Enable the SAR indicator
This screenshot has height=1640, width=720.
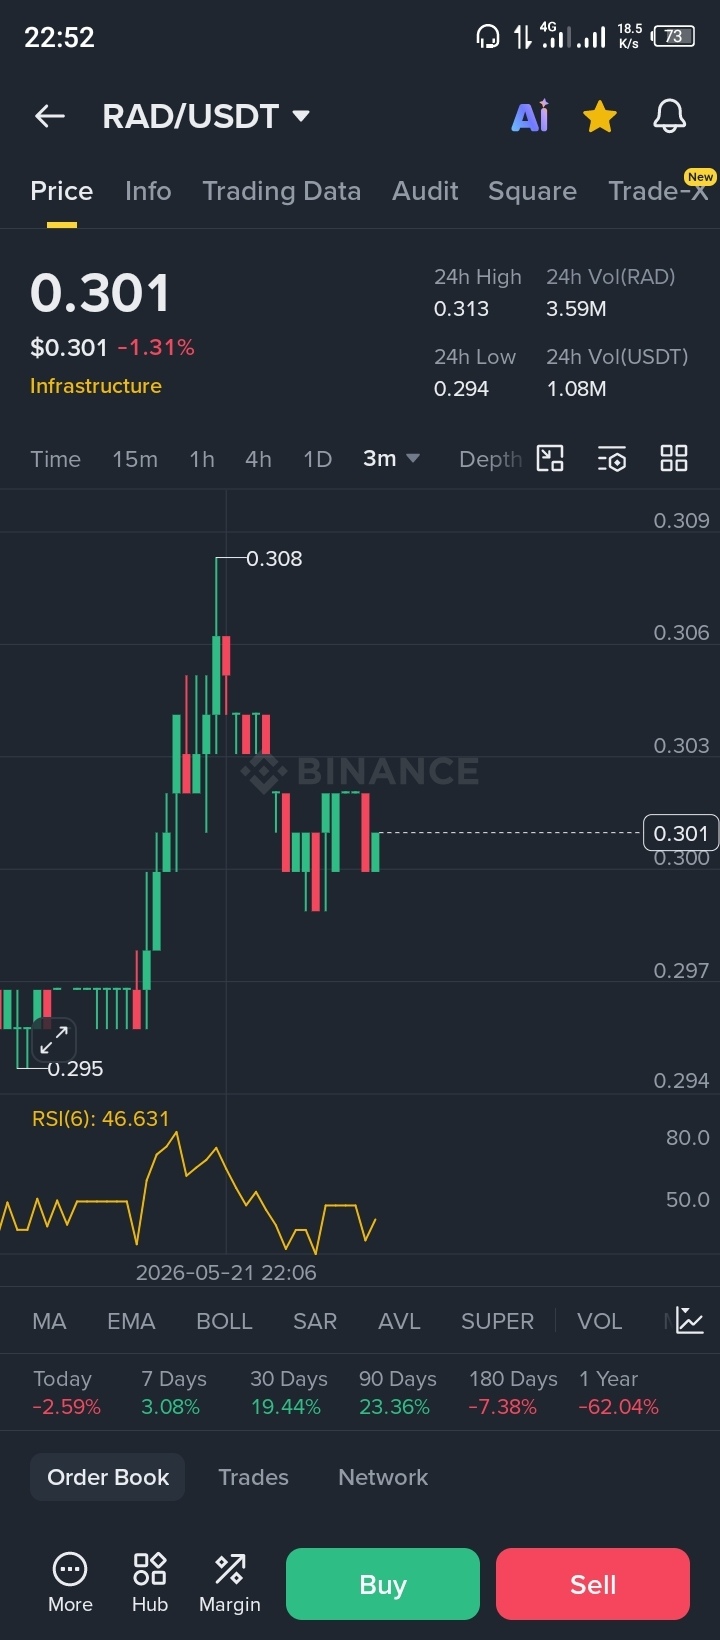point(315,1321)
